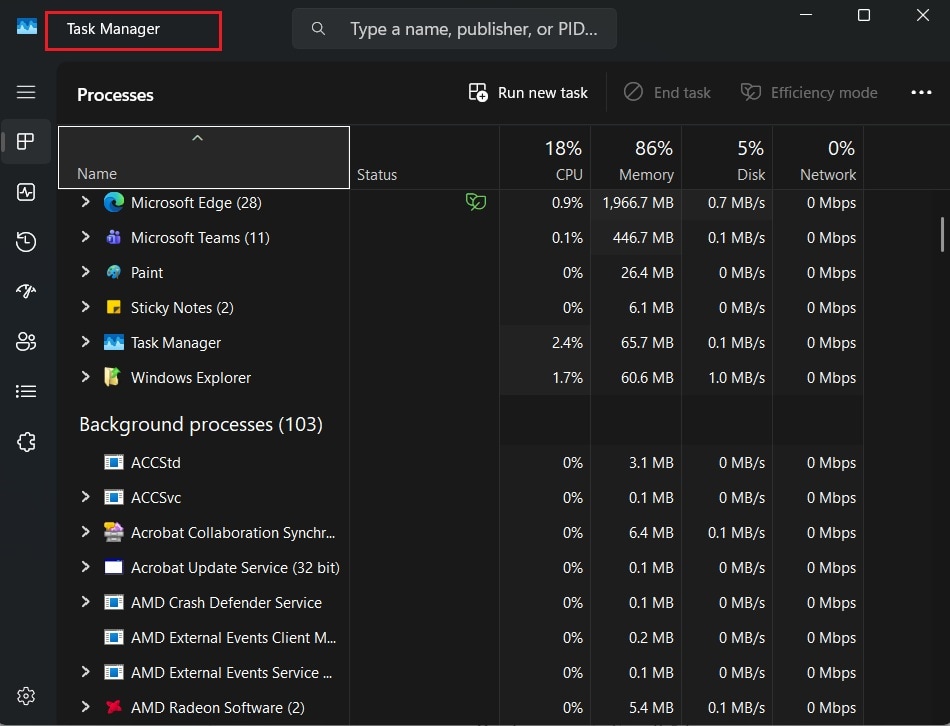Open the Services page icon
Screen dimensions: 950x726
tap(26, 442)
